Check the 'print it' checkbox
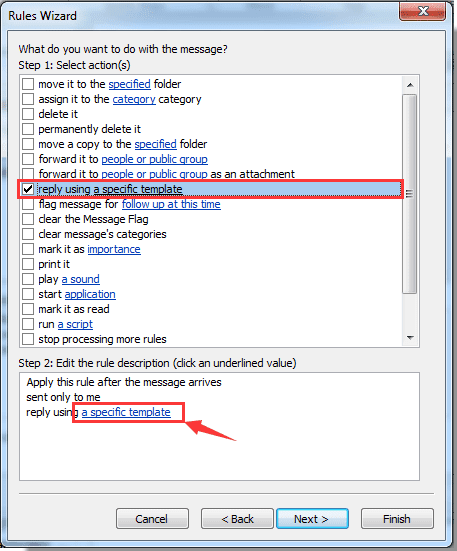457x551 pixels. [x=28, y=264]
